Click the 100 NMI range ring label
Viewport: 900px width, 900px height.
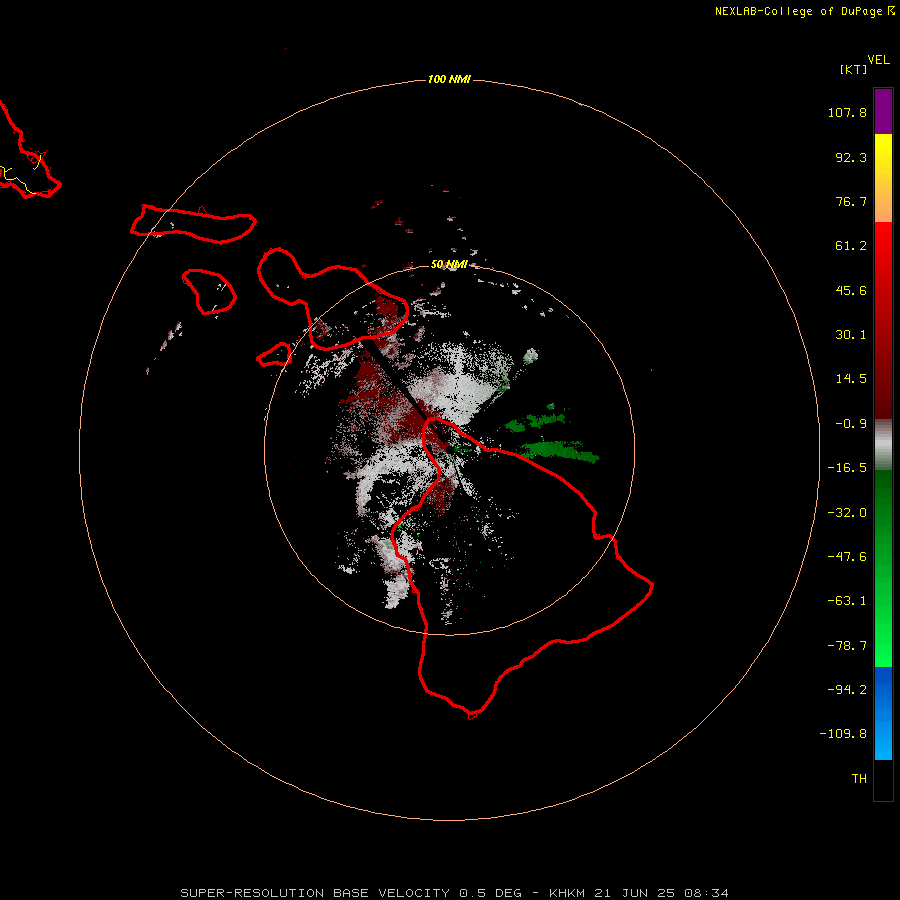click(449, 79)
